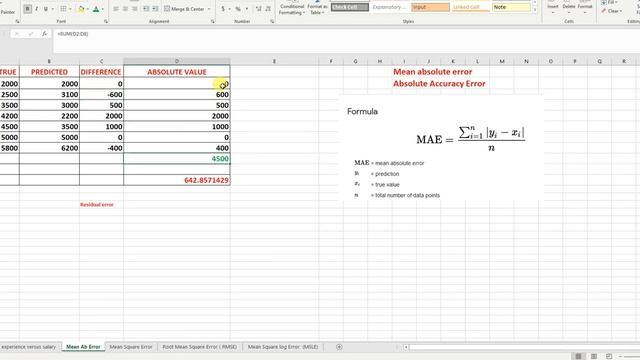
Task: Cancel the formula bar entry
Action: point(17,34)
